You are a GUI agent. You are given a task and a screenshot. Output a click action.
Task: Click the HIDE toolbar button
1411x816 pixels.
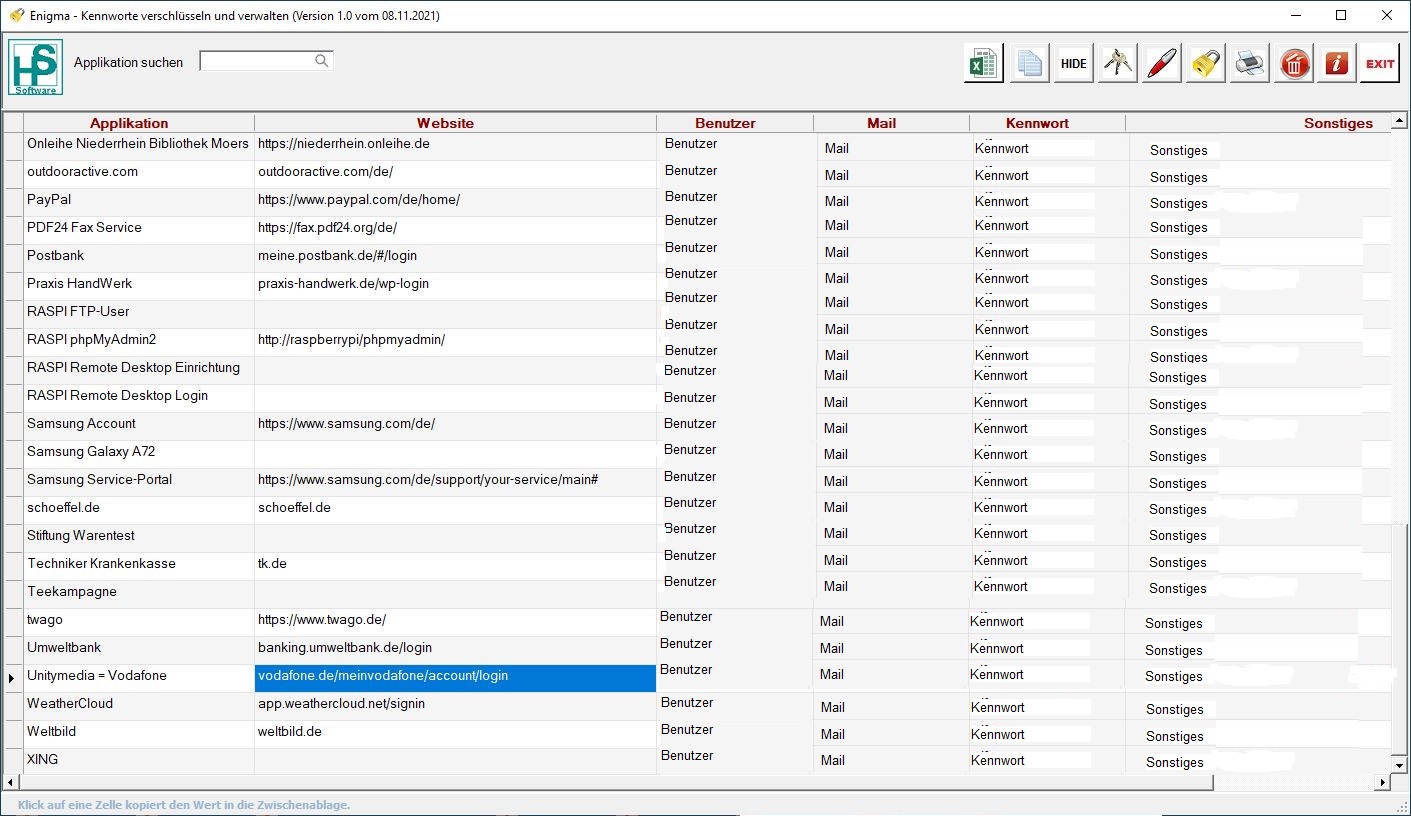click(x=1073, y=63)
